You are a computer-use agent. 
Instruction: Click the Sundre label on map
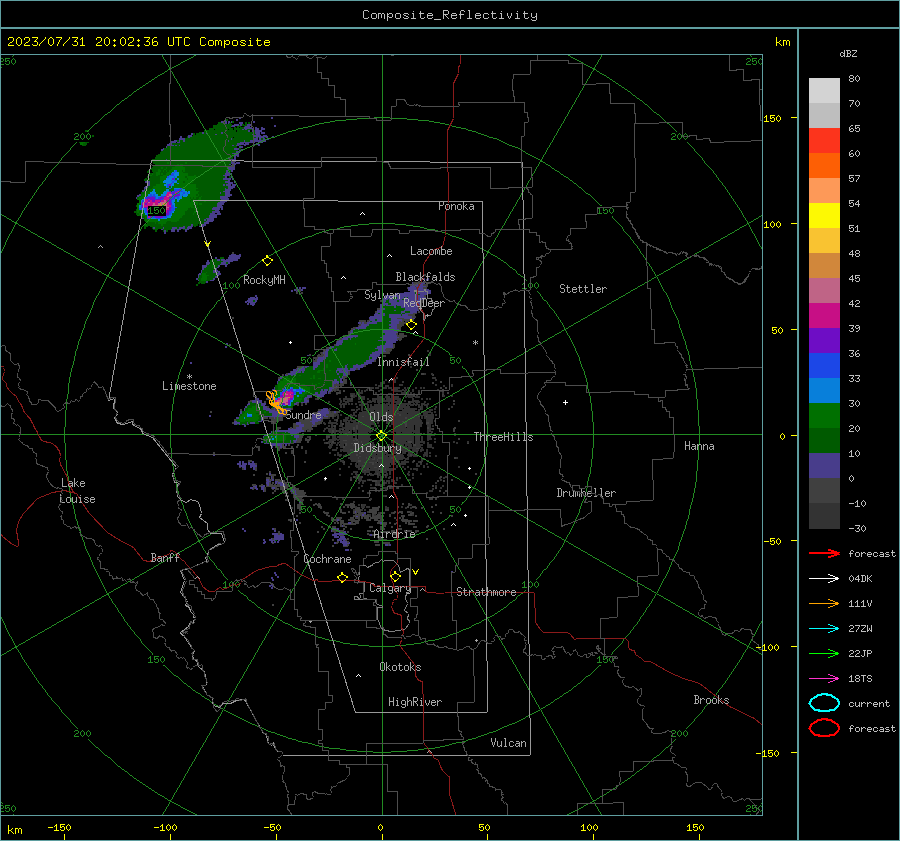303,415
